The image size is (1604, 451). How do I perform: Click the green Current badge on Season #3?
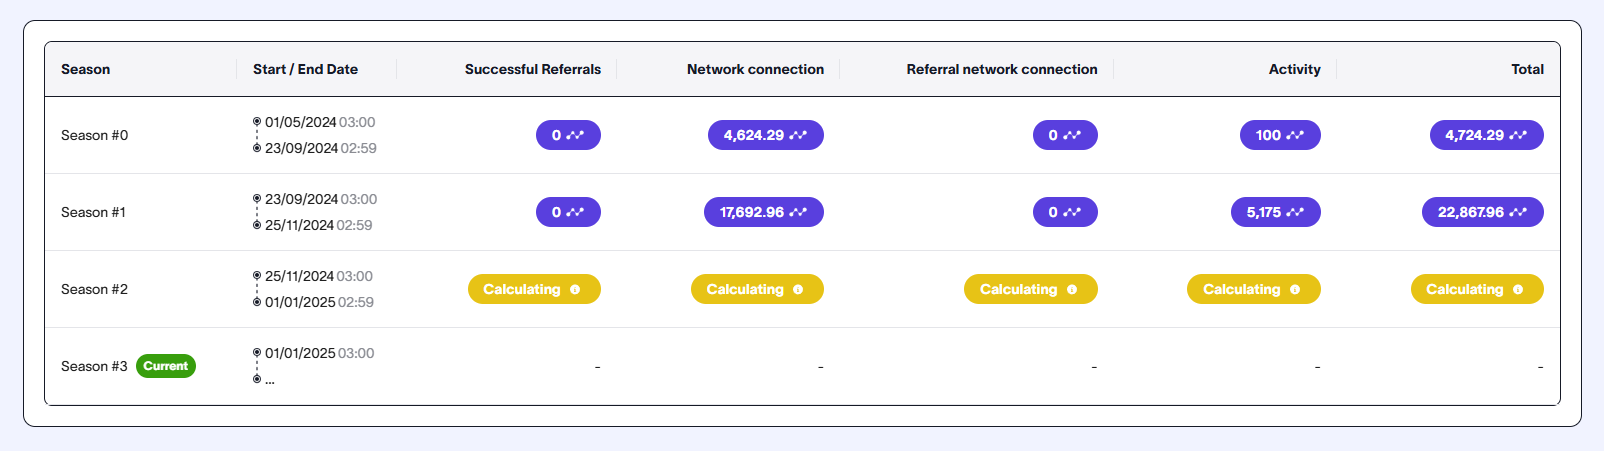(x=166, y=366)
